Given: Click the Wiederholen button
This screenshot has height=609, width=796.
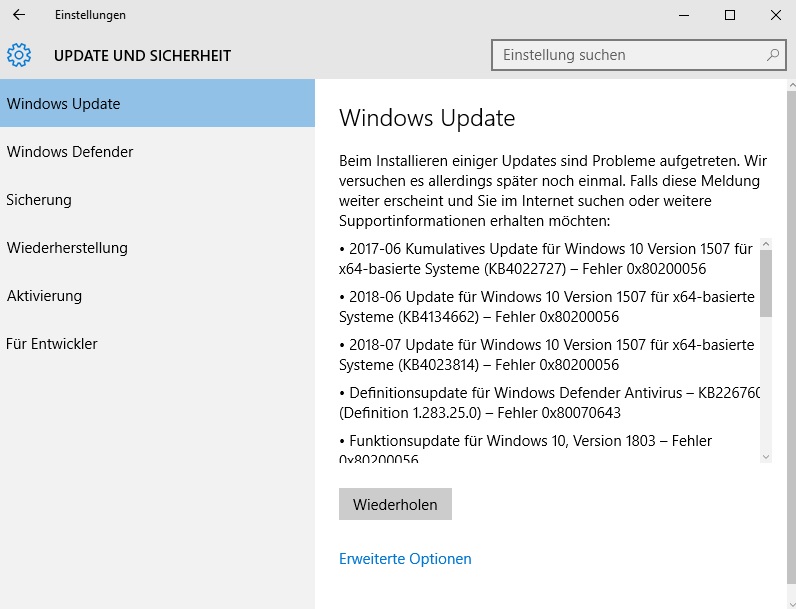Looking at the screenshot, I should (x=395, y=504).
